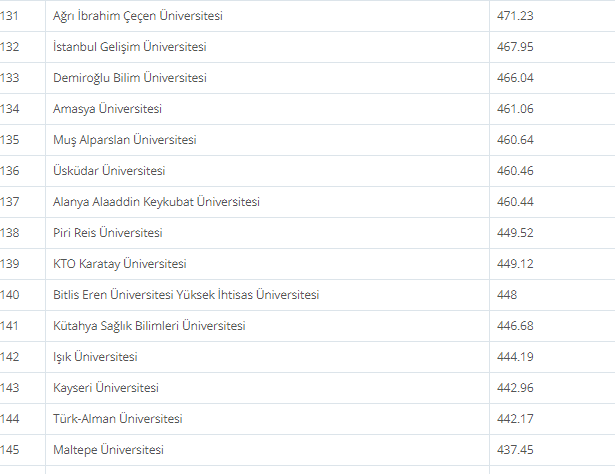615x474 pixels.
Task: Select rank number 134
Action: click(9, 109)
